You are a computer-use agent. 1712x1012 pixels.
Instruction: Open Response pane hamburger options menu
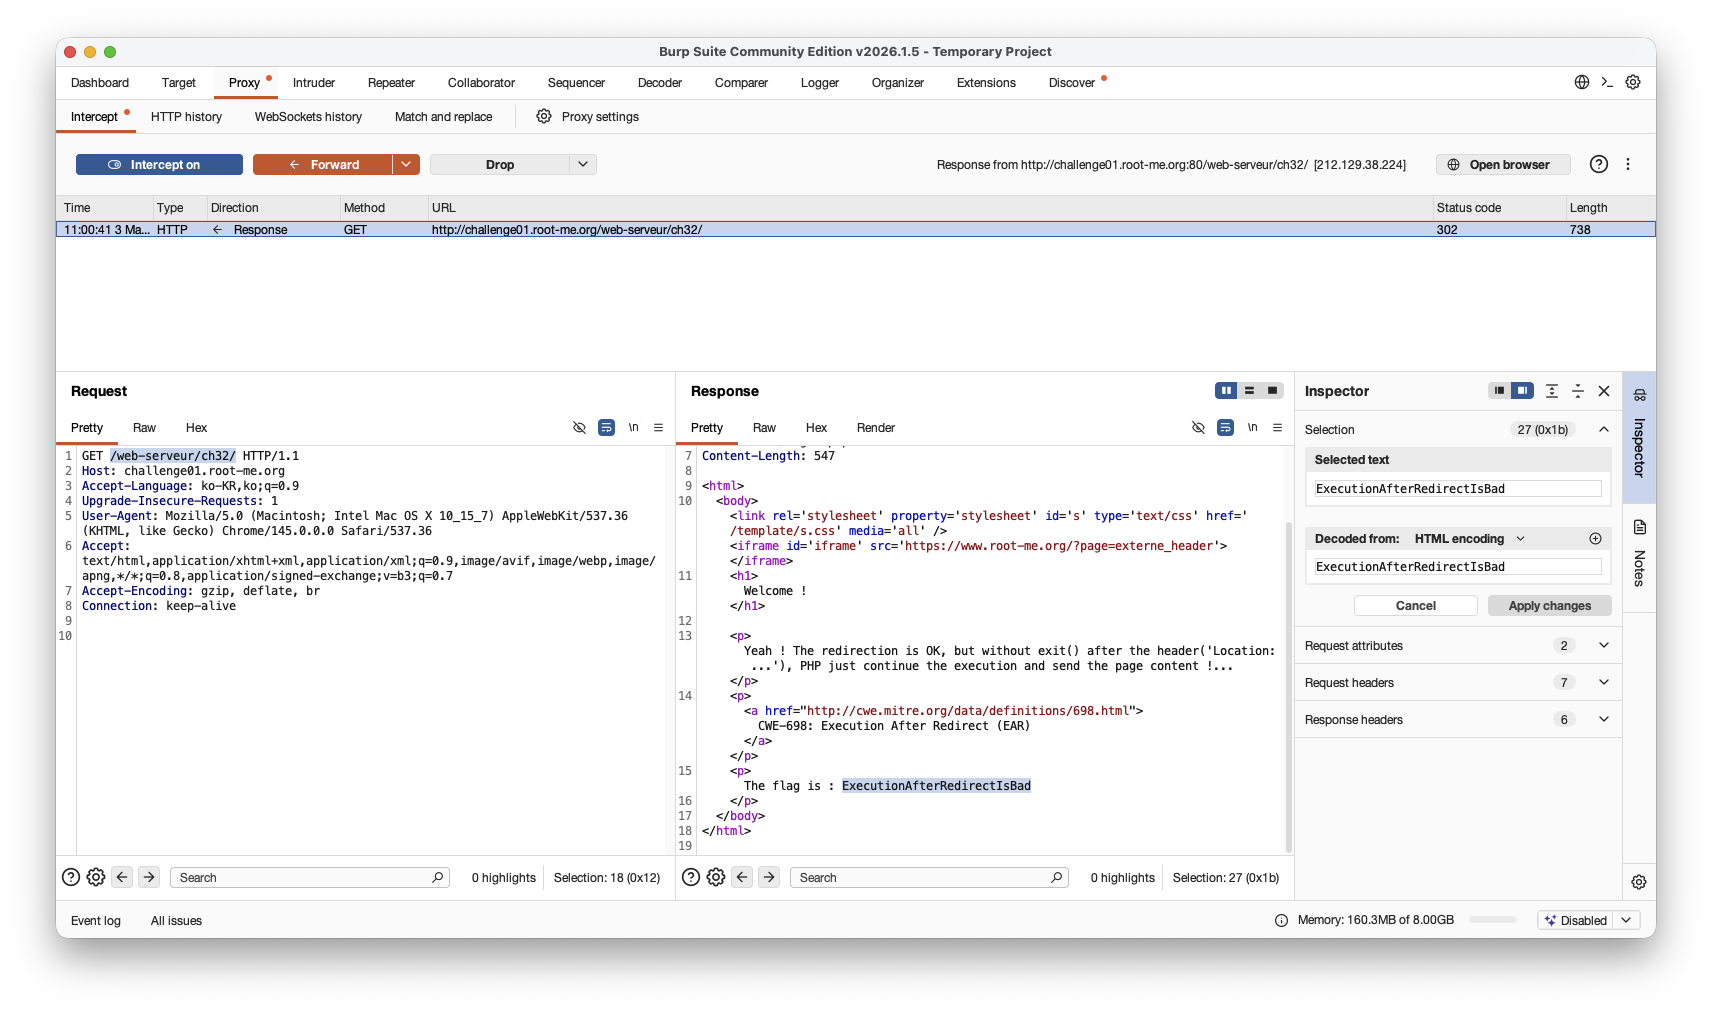pos(1277,427)
